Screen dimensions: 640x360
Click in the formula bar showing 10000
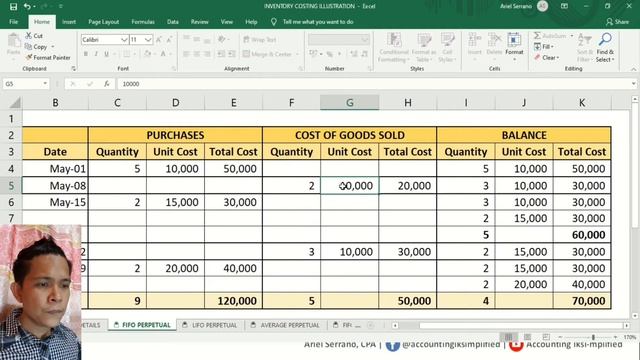coord(373,84)
